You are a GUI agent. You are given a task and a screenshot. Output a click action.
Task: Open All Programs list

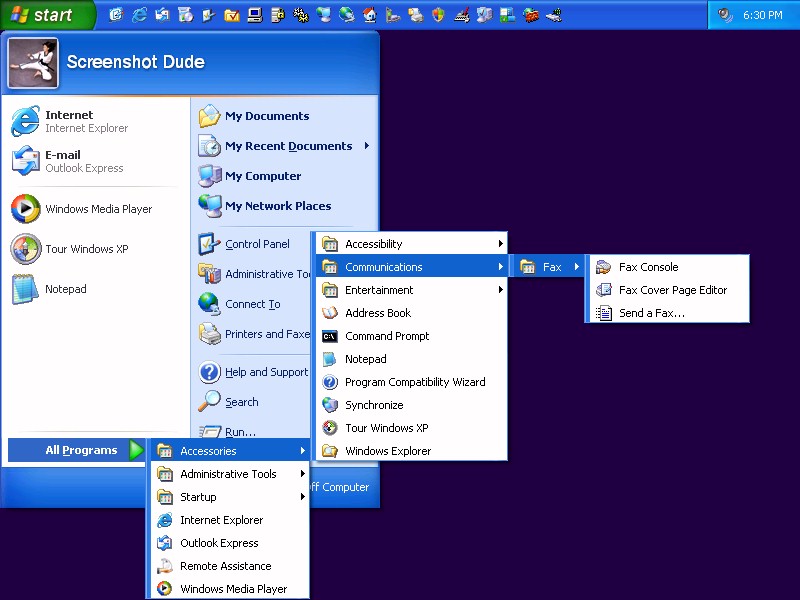point(81,450)
